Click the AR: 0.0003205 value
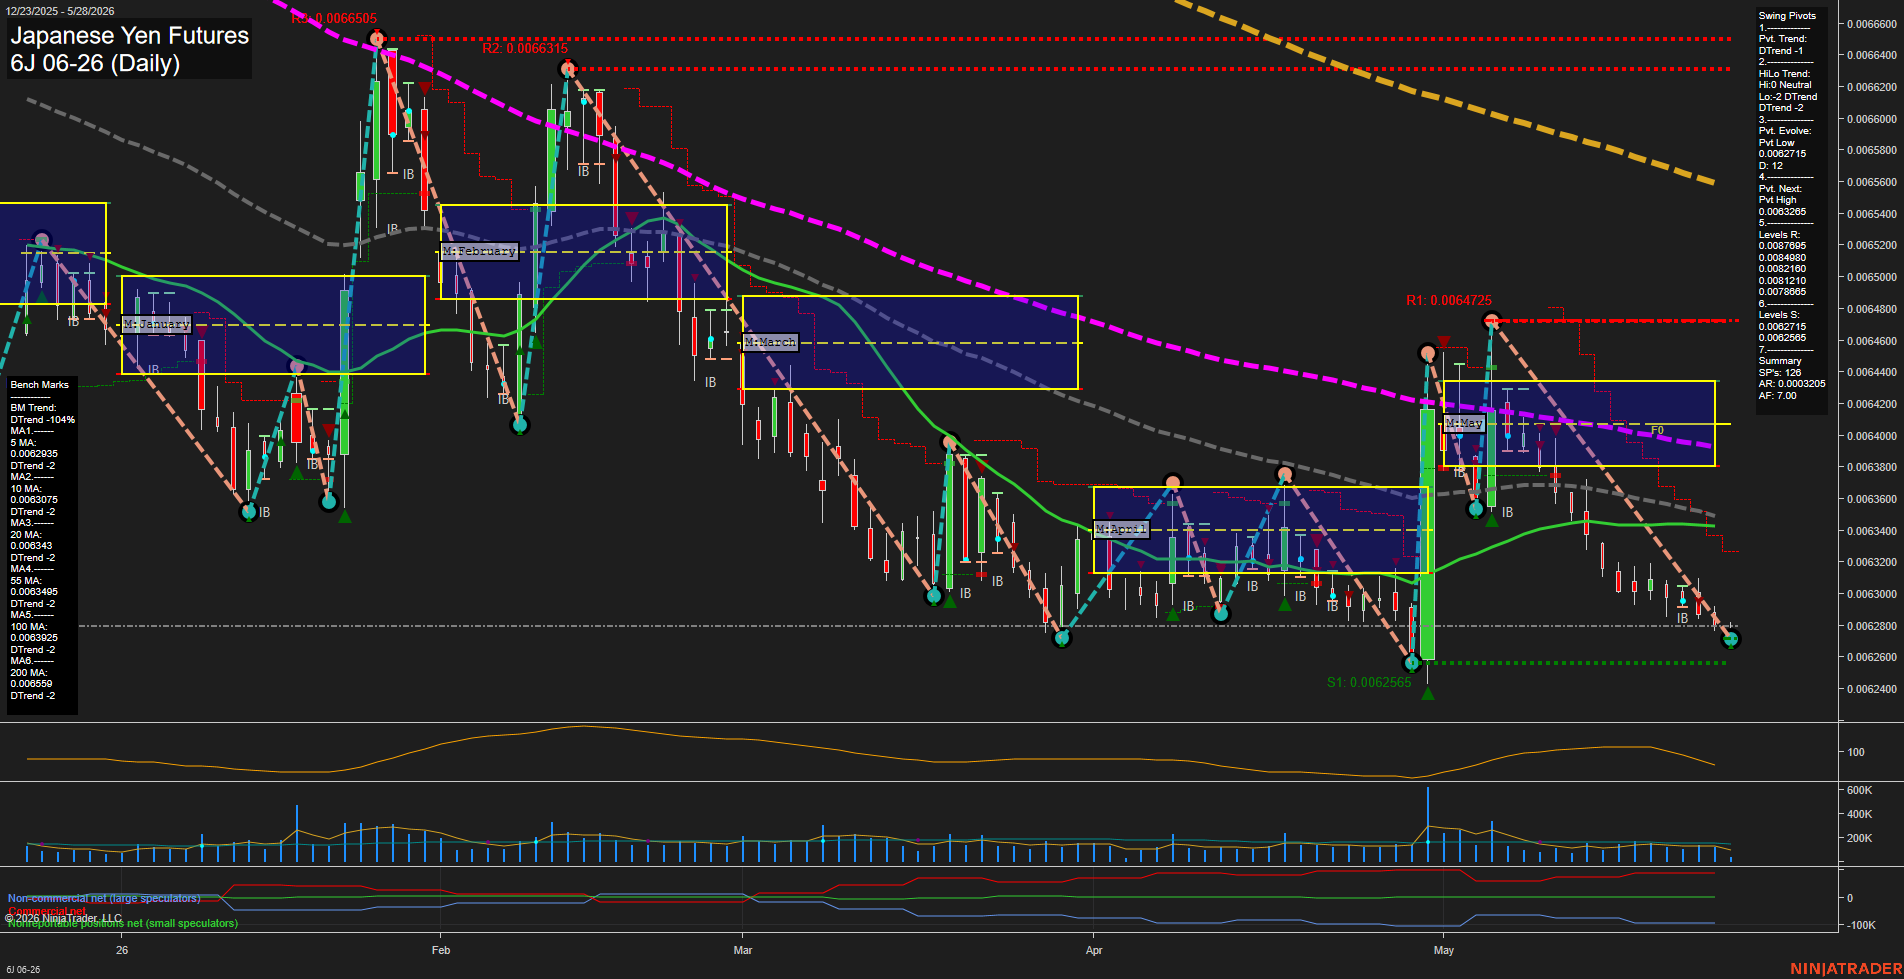The image size is (1904, 979). (1792, 384)
